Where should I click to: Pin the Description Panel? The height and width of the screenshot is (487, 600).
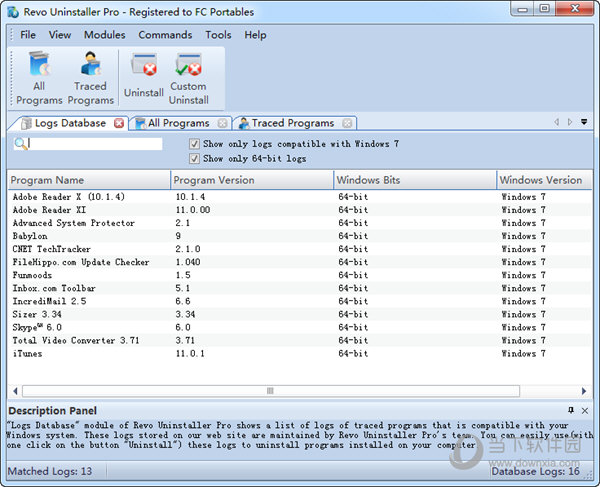(571, 410)
